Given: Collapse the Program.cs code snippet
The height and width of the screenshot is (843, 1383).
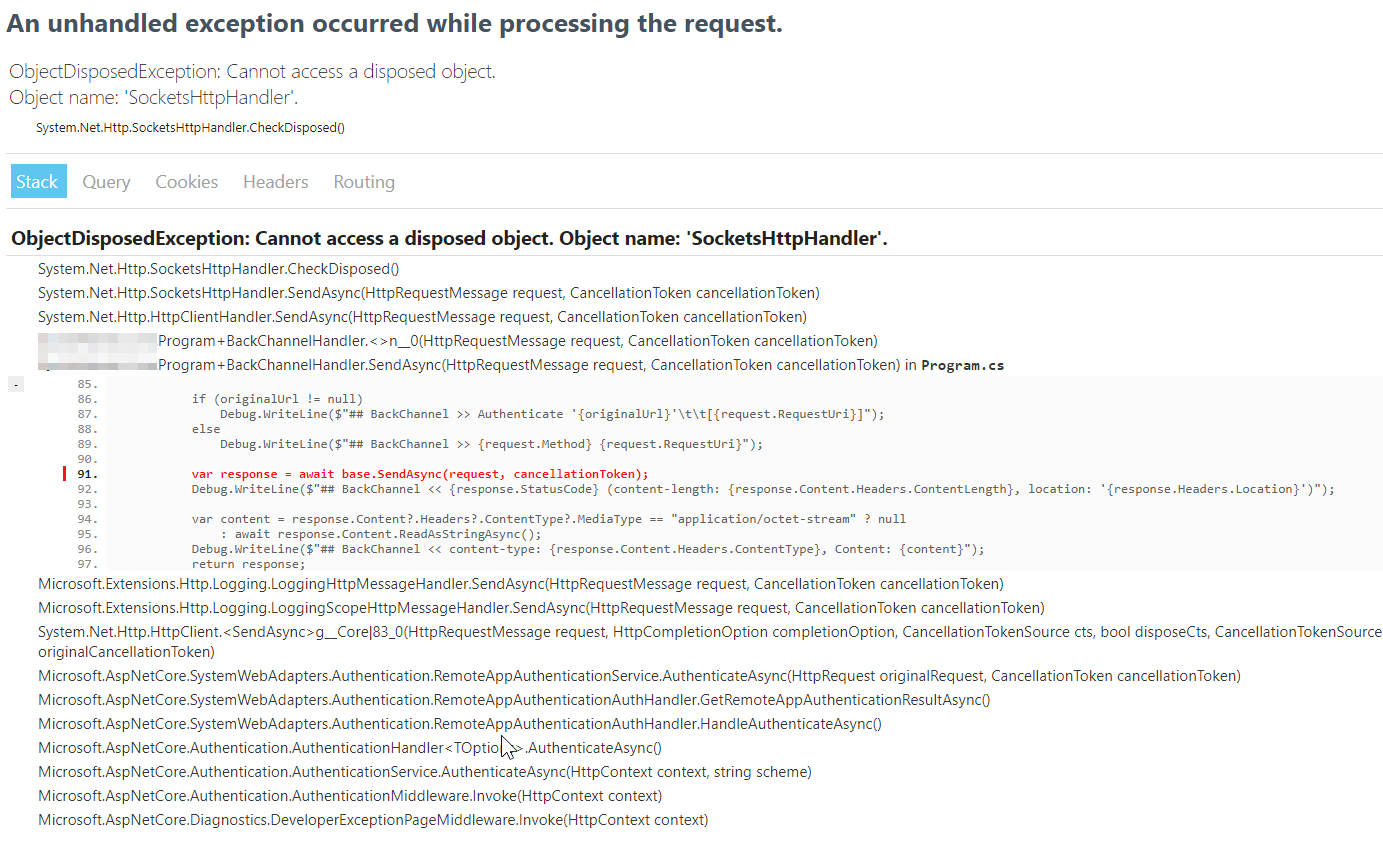Looking at the screenshot, I should (15, 383).
